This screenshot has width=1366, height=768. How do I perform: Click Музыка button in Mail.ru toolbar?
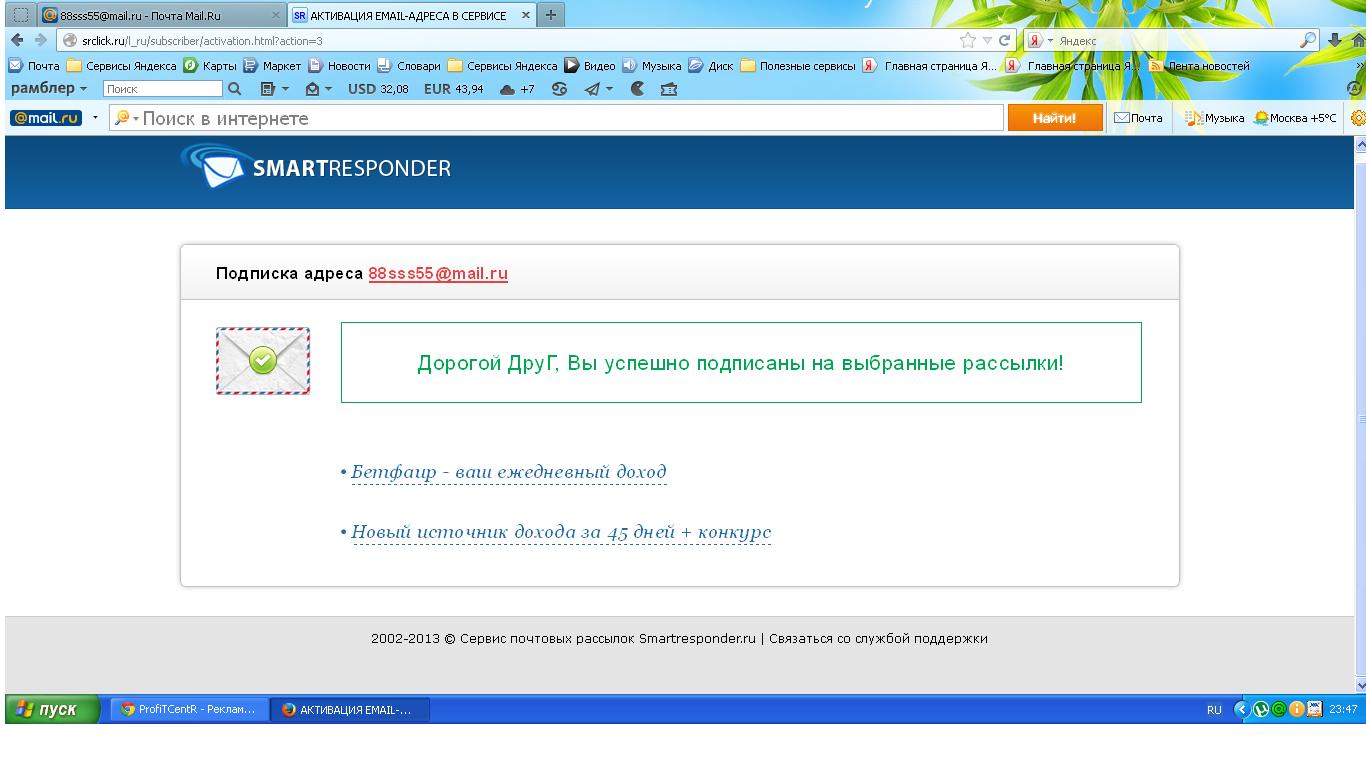1215,118
